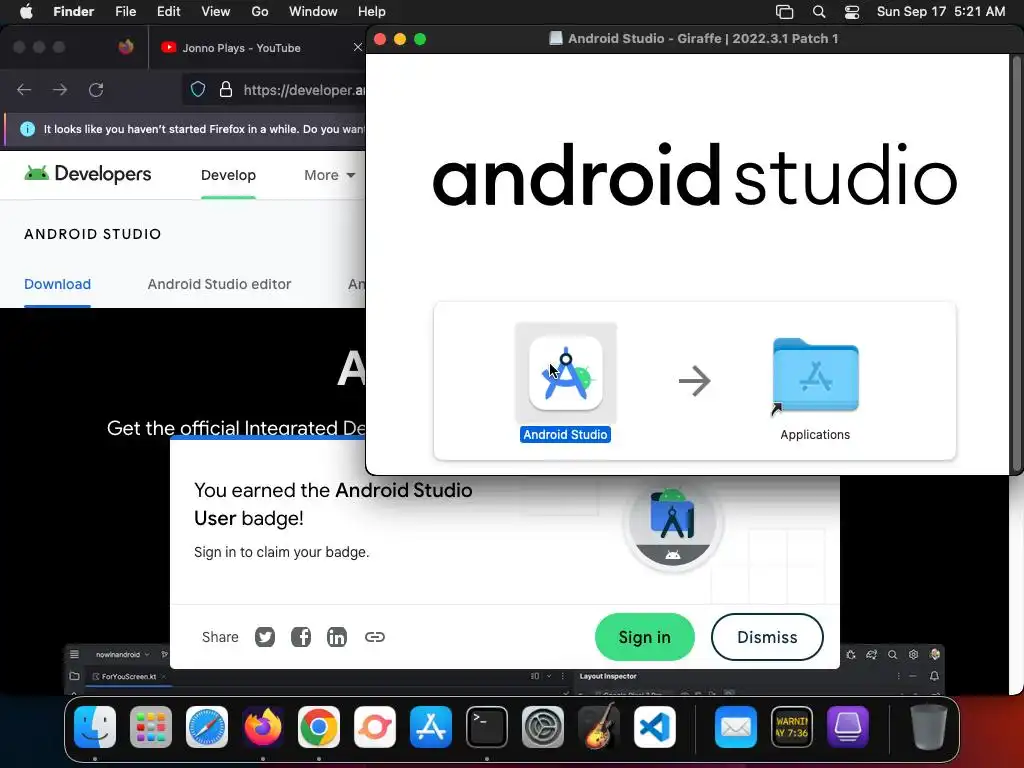Open Mail from the Dock
The height and width of the screenshot is (768, 1024).
coord(735,727)
